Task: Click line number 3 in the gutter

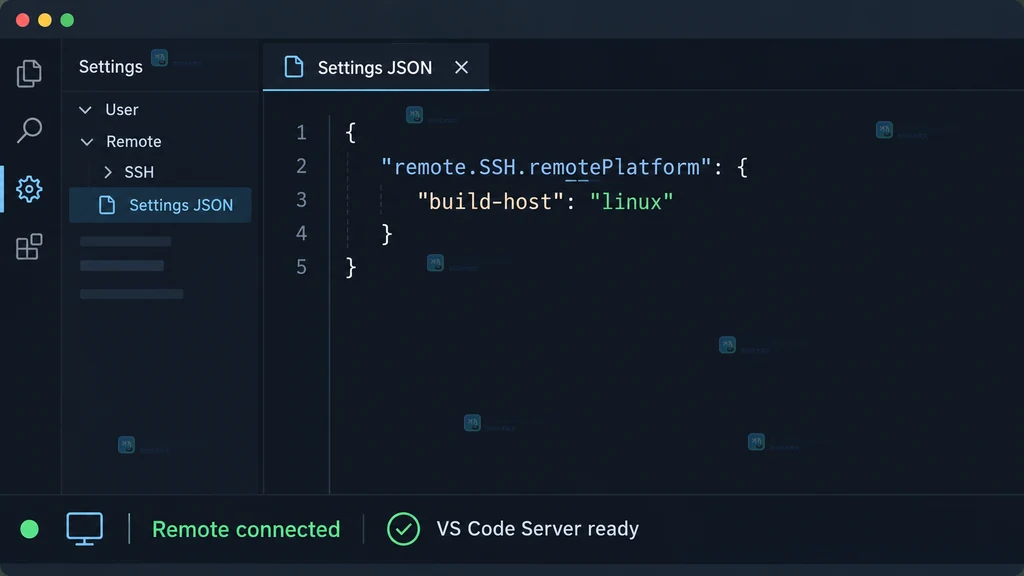Action: click(301, 200)
